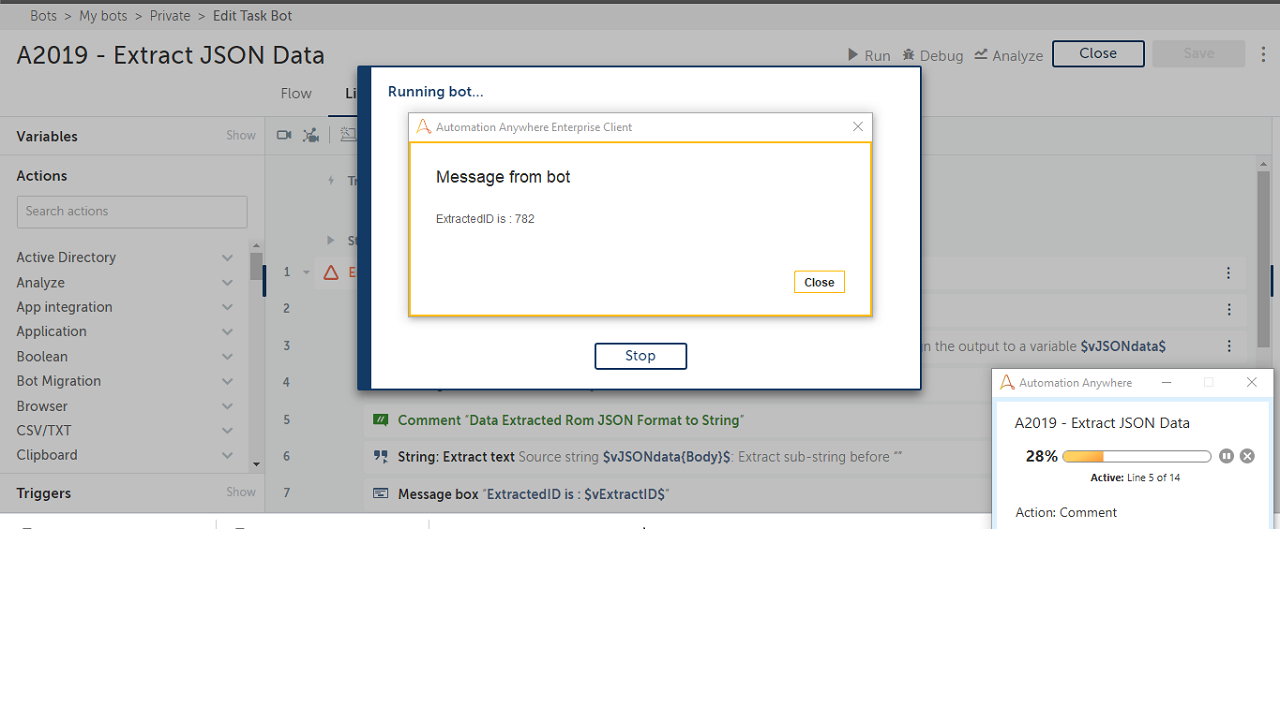Click the Close button in the message box
1280x720 pixels.
[x=819, y=282]
